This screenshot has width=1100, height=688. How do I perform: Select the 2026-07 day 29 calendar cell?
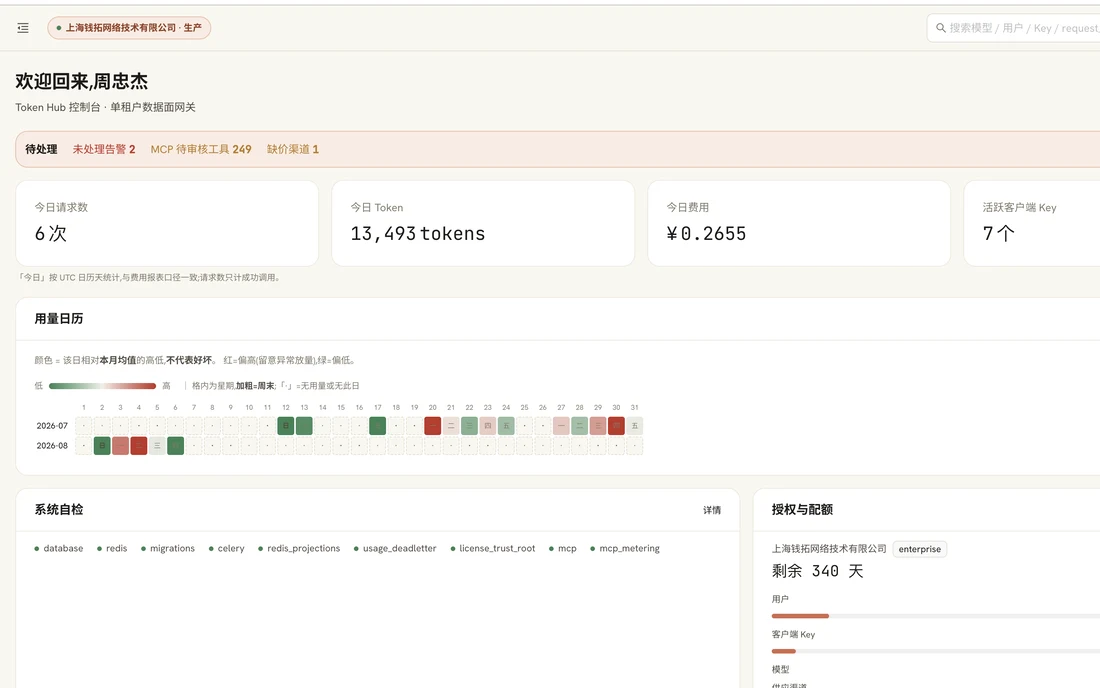pyautogui.click(x=598, y=426)
